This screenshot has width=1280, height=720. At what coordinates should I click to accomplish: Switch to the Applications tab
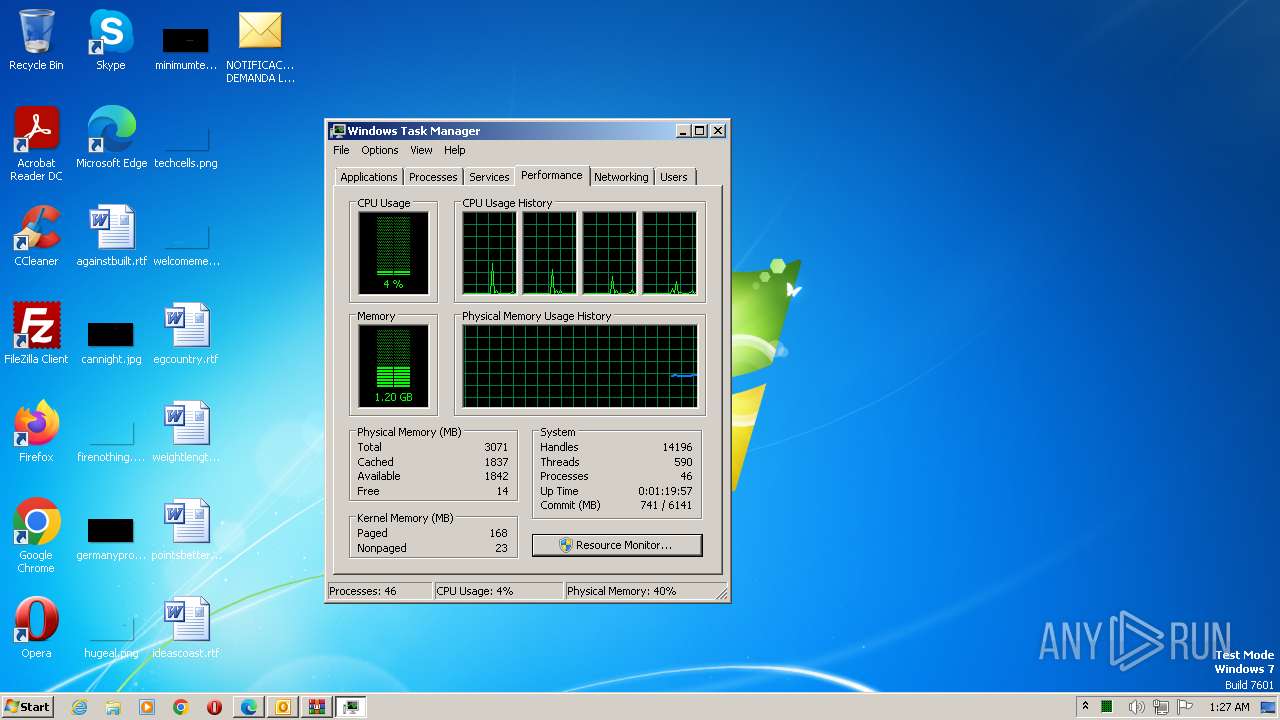click(369, 177)
